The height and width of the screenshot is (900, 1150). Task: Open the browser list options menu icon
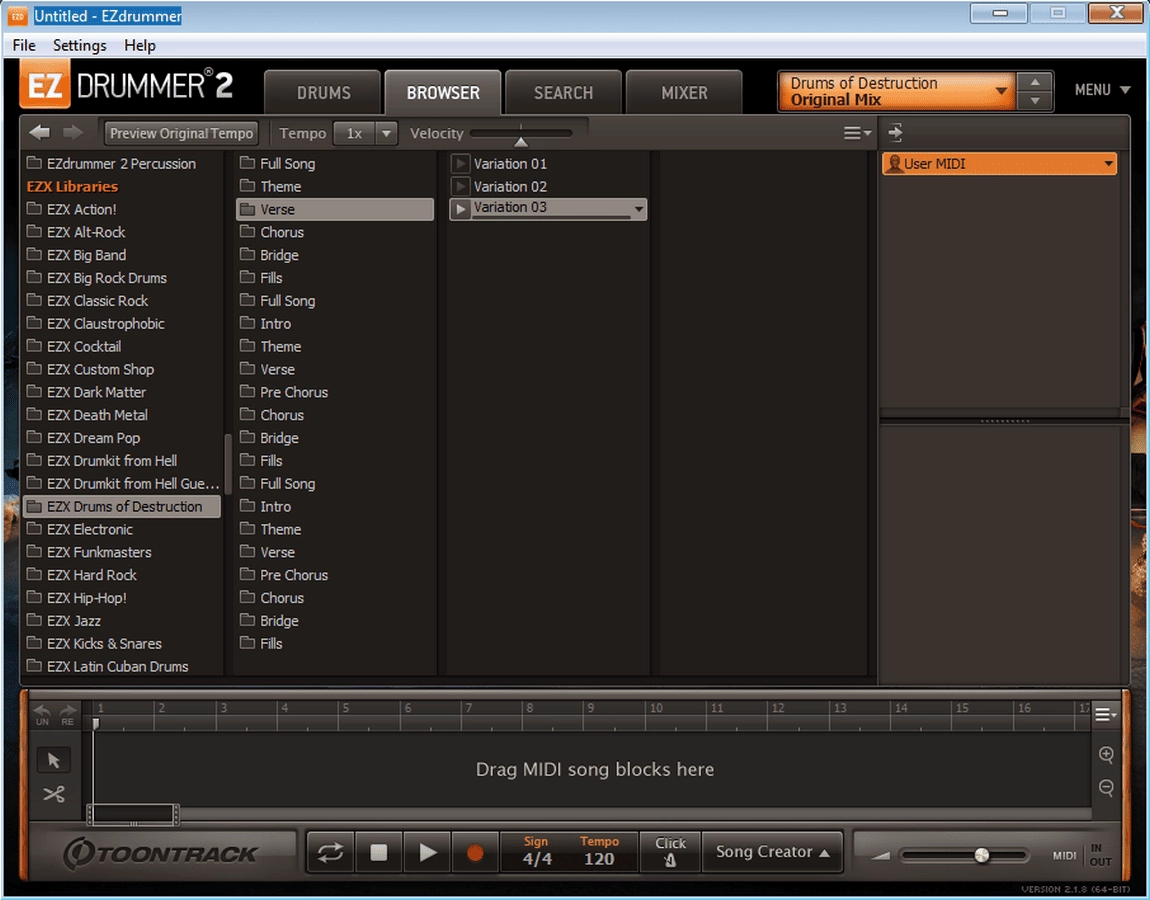coord(856,133)
